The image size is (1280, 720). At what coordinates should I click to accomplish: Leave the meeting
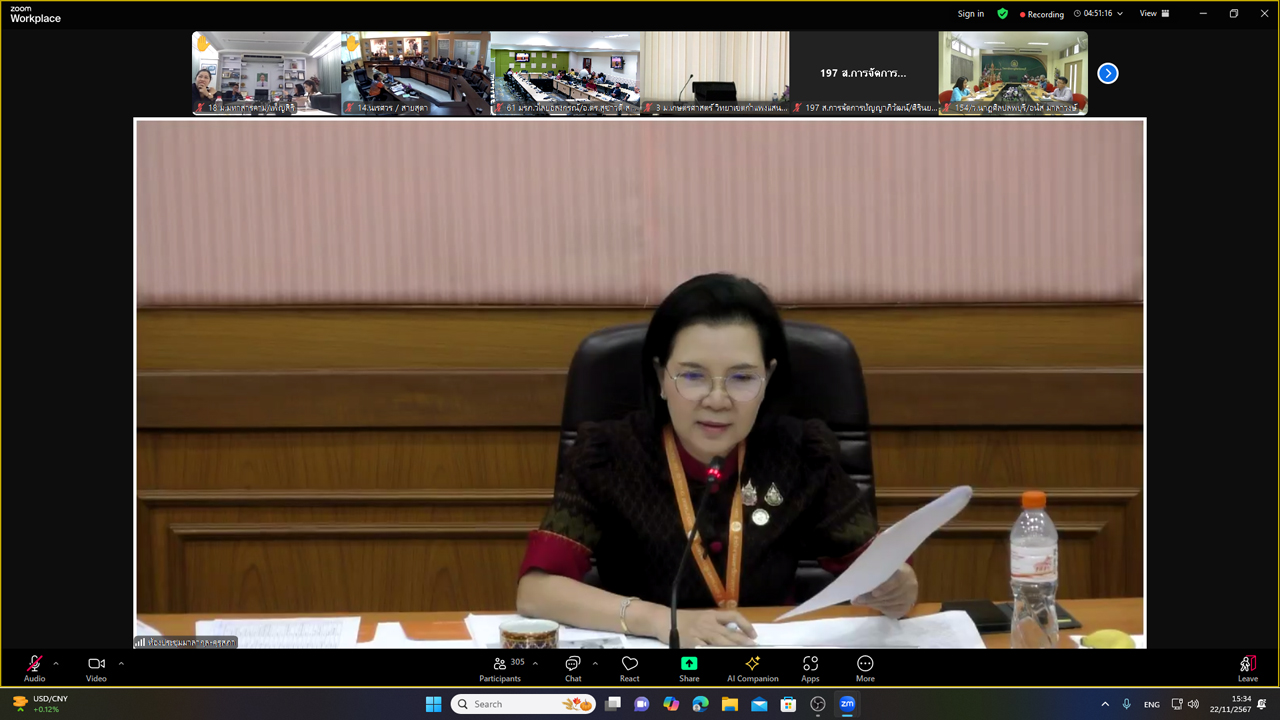pyautogui.click(x=1247, y=667)
